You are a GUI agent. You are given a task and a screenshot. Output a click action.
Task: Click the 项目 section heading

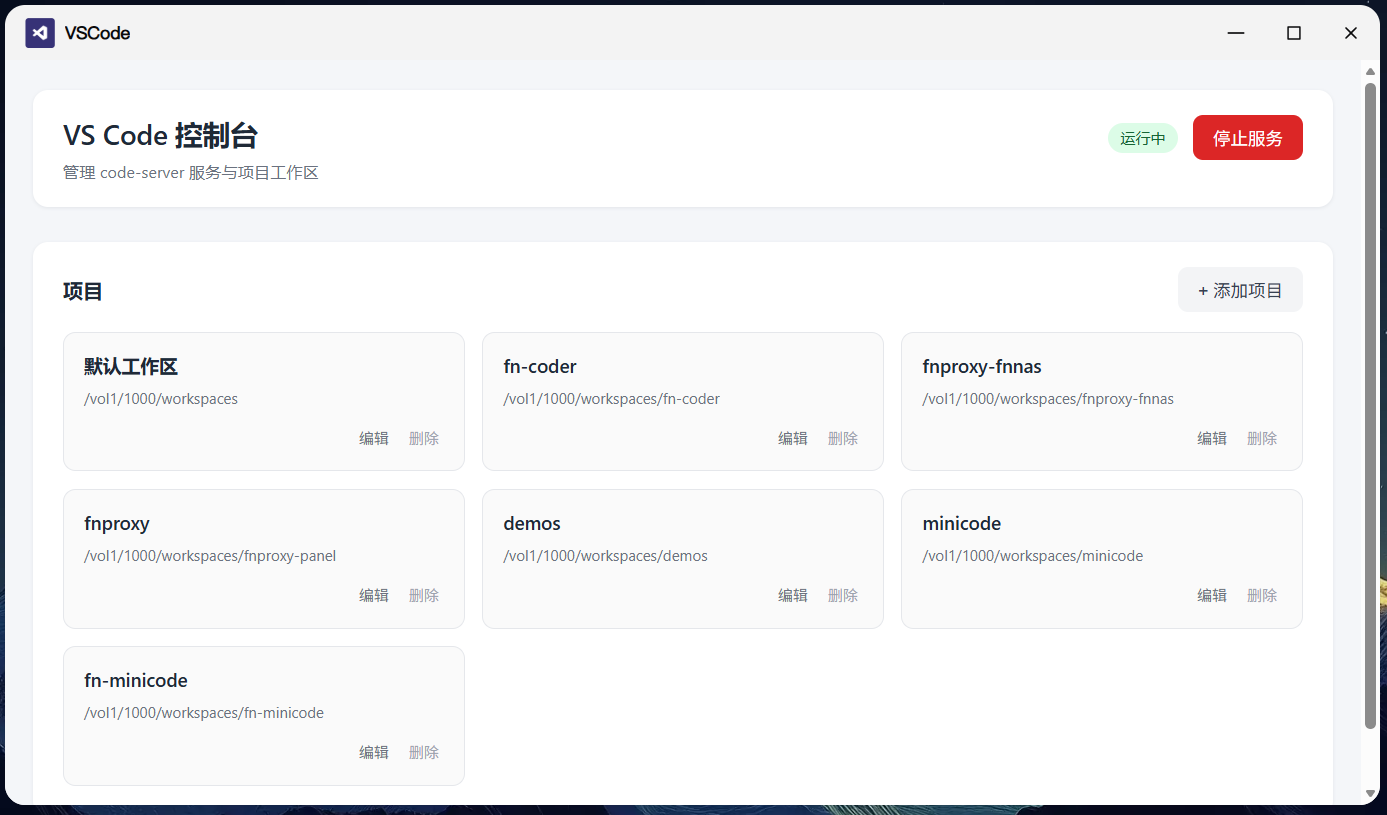pyautogui.click(x=83, y=291)
